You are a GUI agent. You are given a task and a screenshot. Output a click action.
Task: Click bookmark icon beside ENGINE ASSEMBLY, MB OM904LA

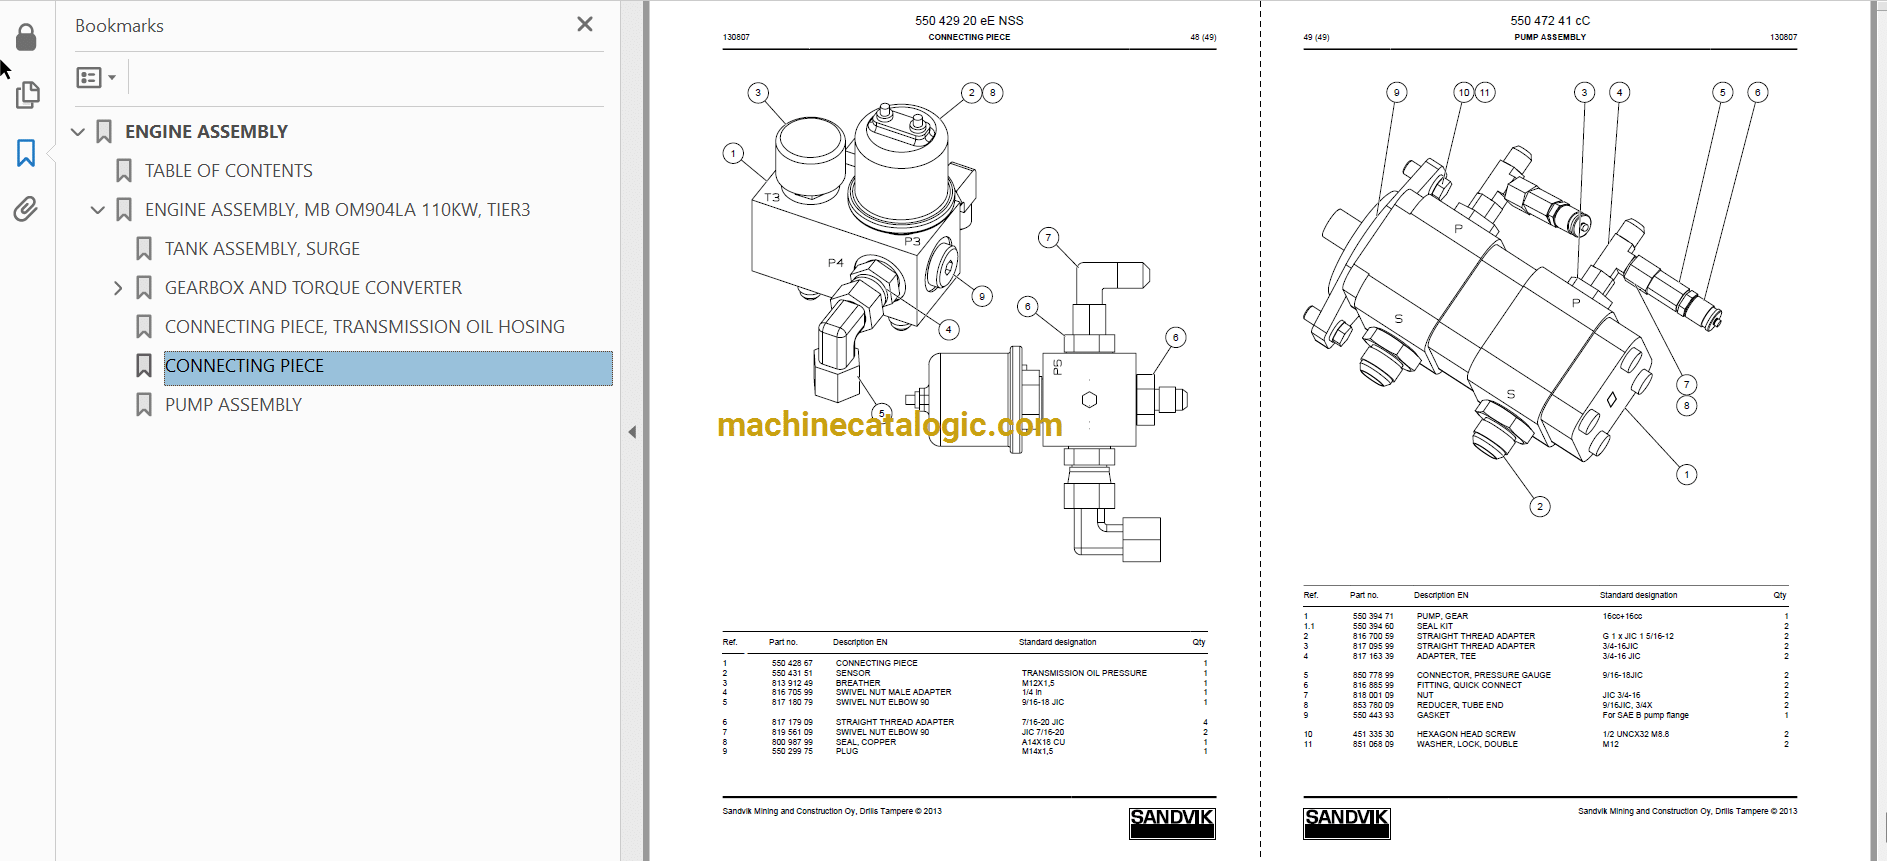tap(124, 210)
